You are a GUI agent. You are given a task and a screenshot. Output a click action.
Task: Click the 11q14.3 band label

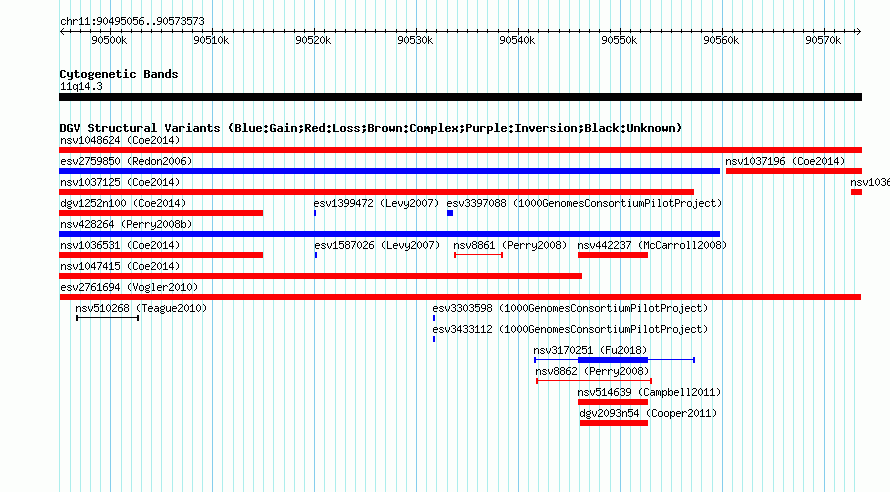[x=81, y=86]
